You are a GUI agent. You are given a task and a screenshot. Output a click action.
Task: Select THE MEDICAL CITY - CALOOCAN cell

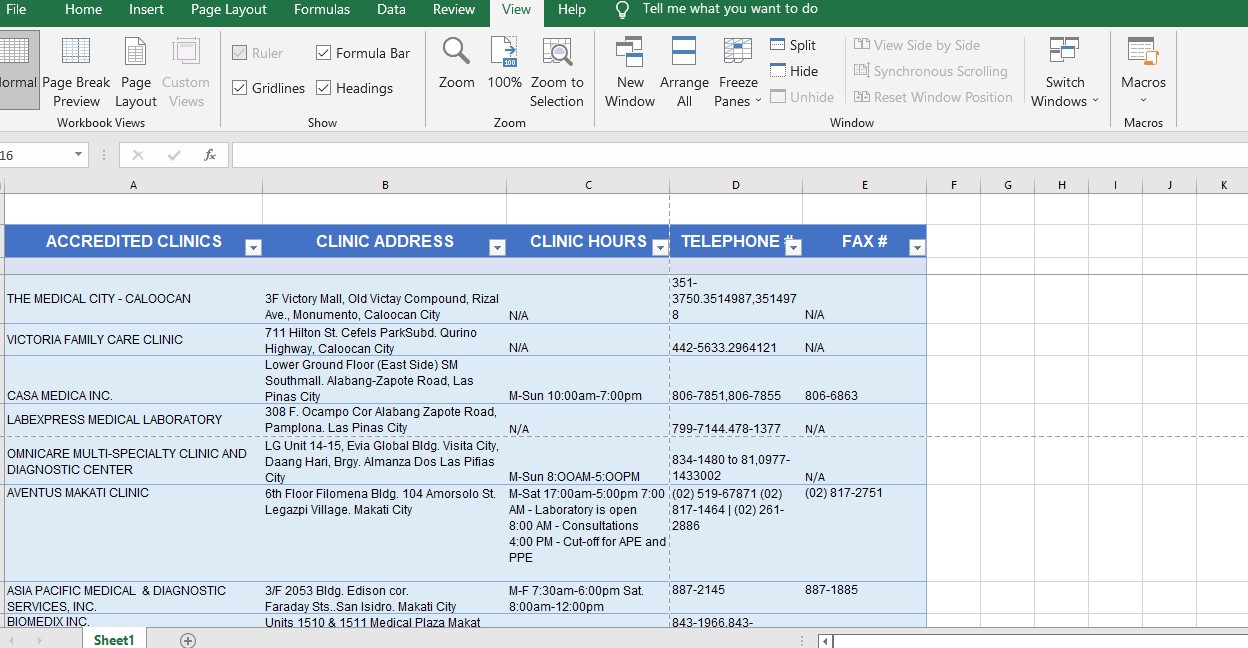pyautogui.click(x=133, y=299)
